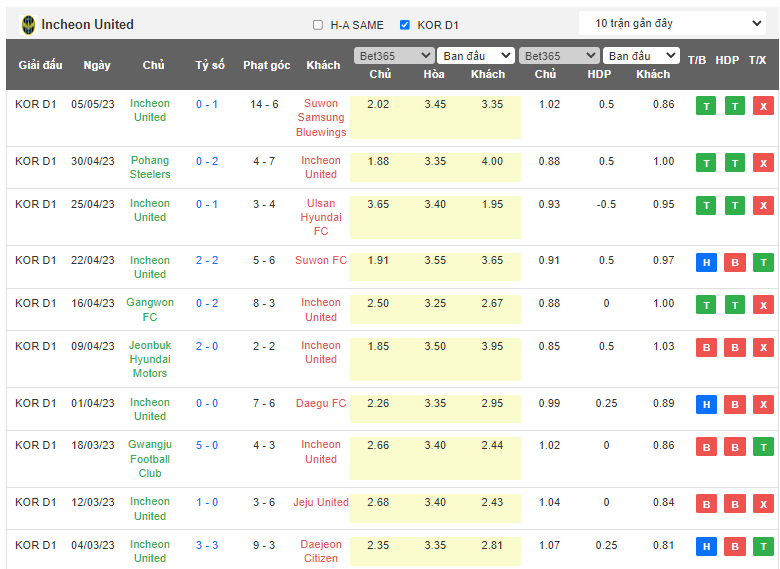Open the '10 trận gần đây' dropdown

672,23
